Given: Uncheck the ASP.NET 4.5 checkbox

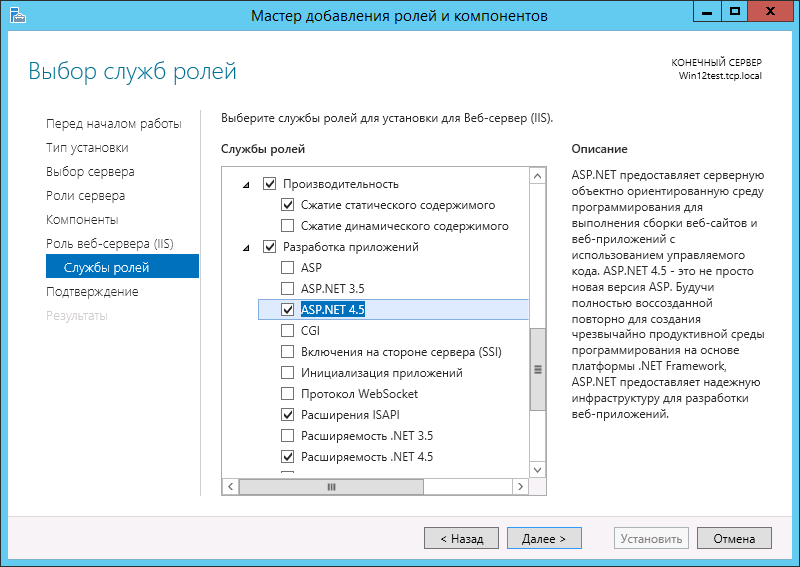Looking at the screenshot, I should [288, 310].
